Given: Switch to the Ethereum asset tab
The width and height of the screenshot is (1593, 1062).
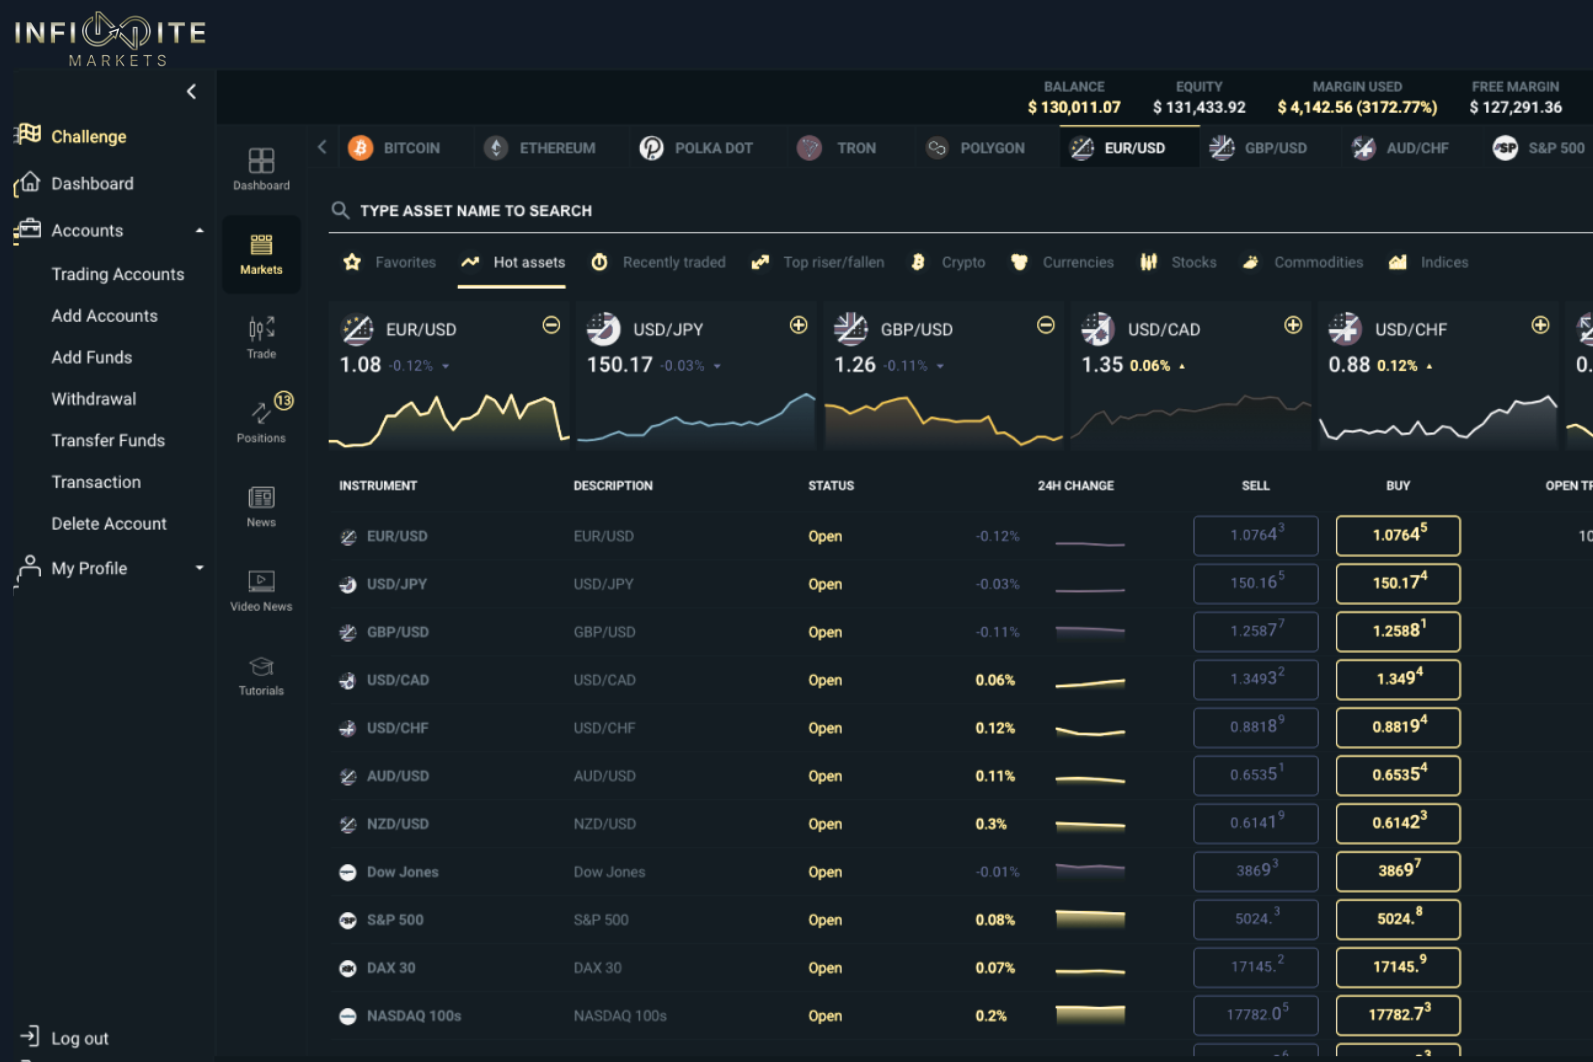Looking at the screenshot, I should coord(539,148).
